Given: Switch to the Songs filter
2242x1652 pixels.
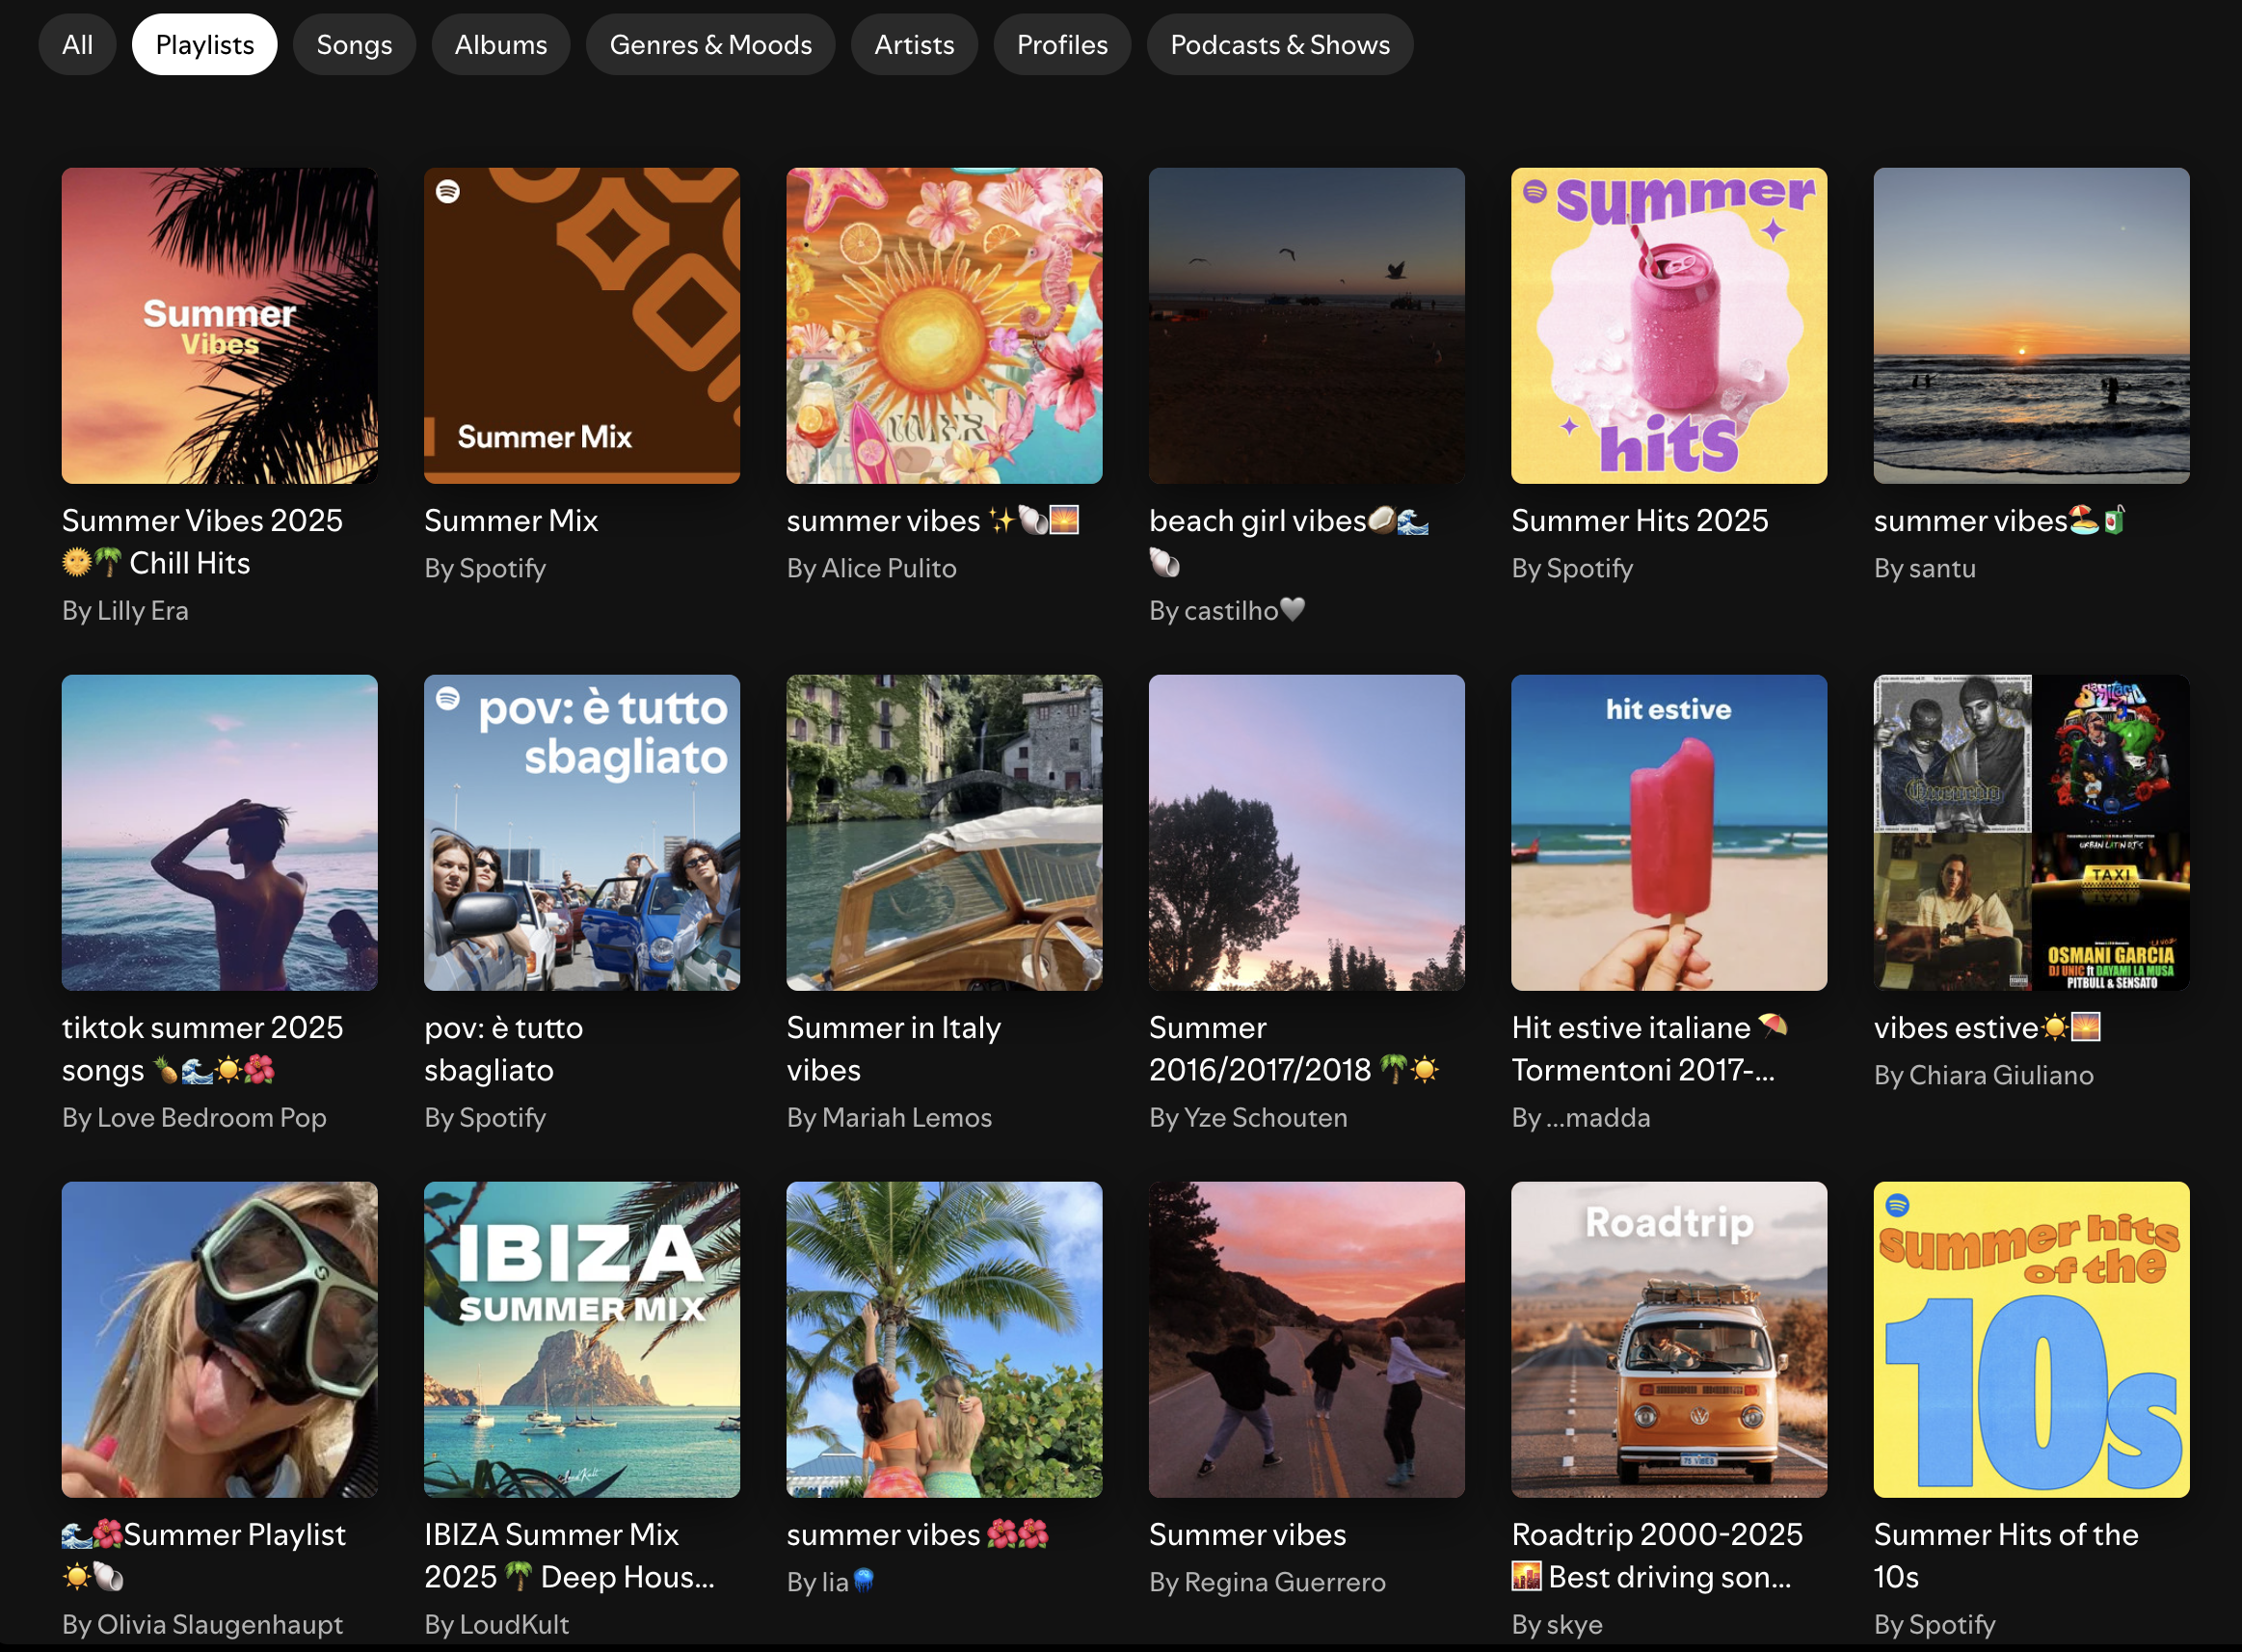Looking at the screenshot, I should [354, 44].
